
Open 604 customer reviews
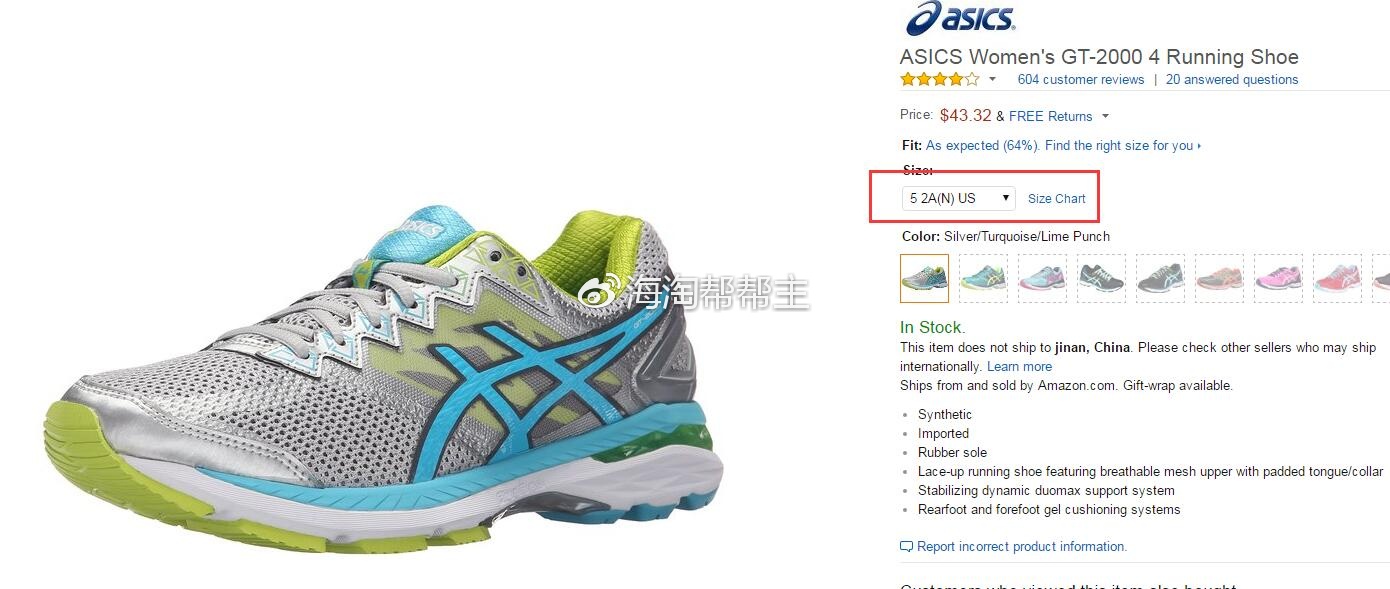(1080, 79)
